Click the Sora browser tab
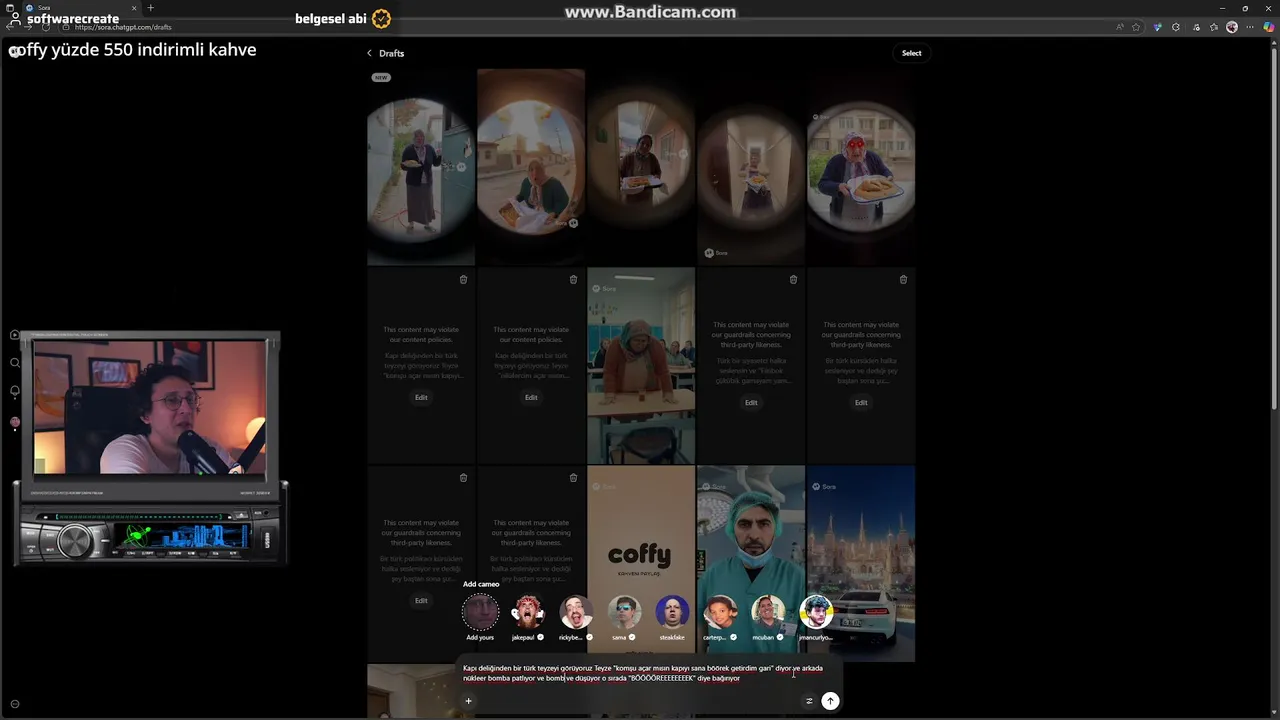Screen dimensions: 1280x720 pos(82,8)
